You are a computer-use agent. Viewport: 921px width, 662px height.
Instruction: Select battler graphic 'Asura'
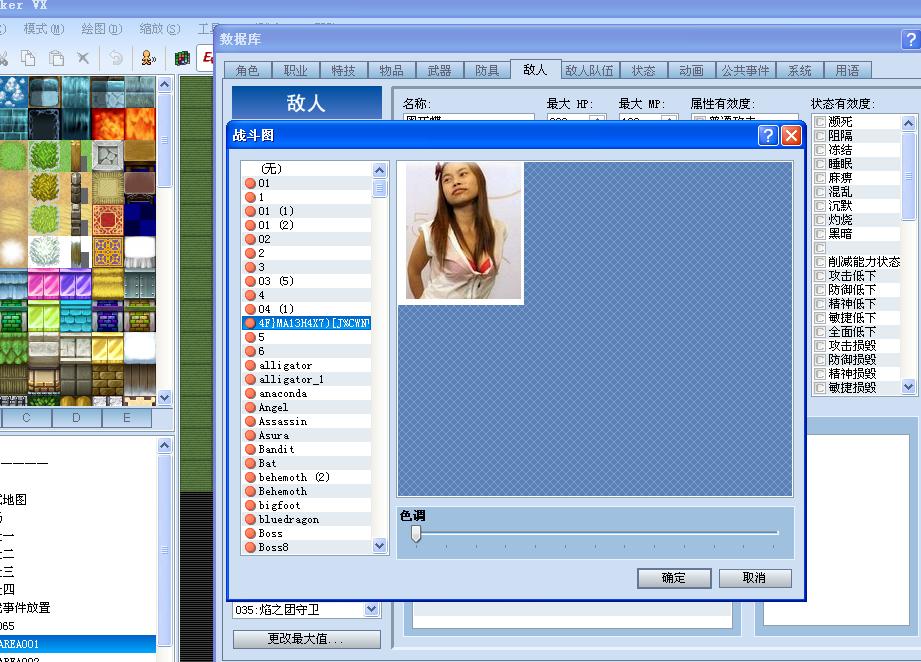point(307,435)
